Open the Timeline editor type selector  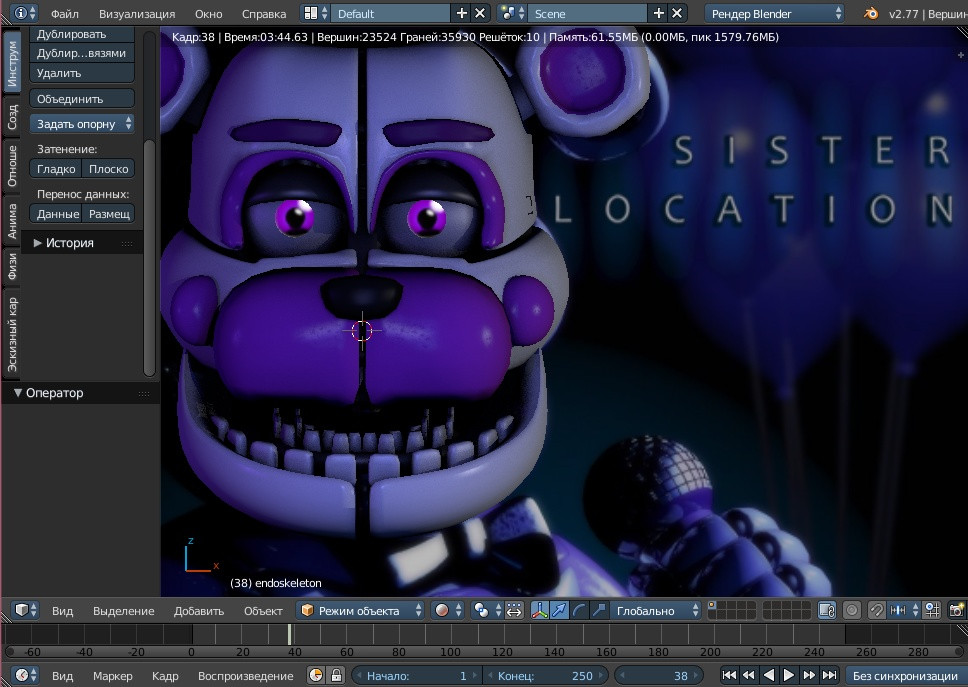(x=25, y=675)
